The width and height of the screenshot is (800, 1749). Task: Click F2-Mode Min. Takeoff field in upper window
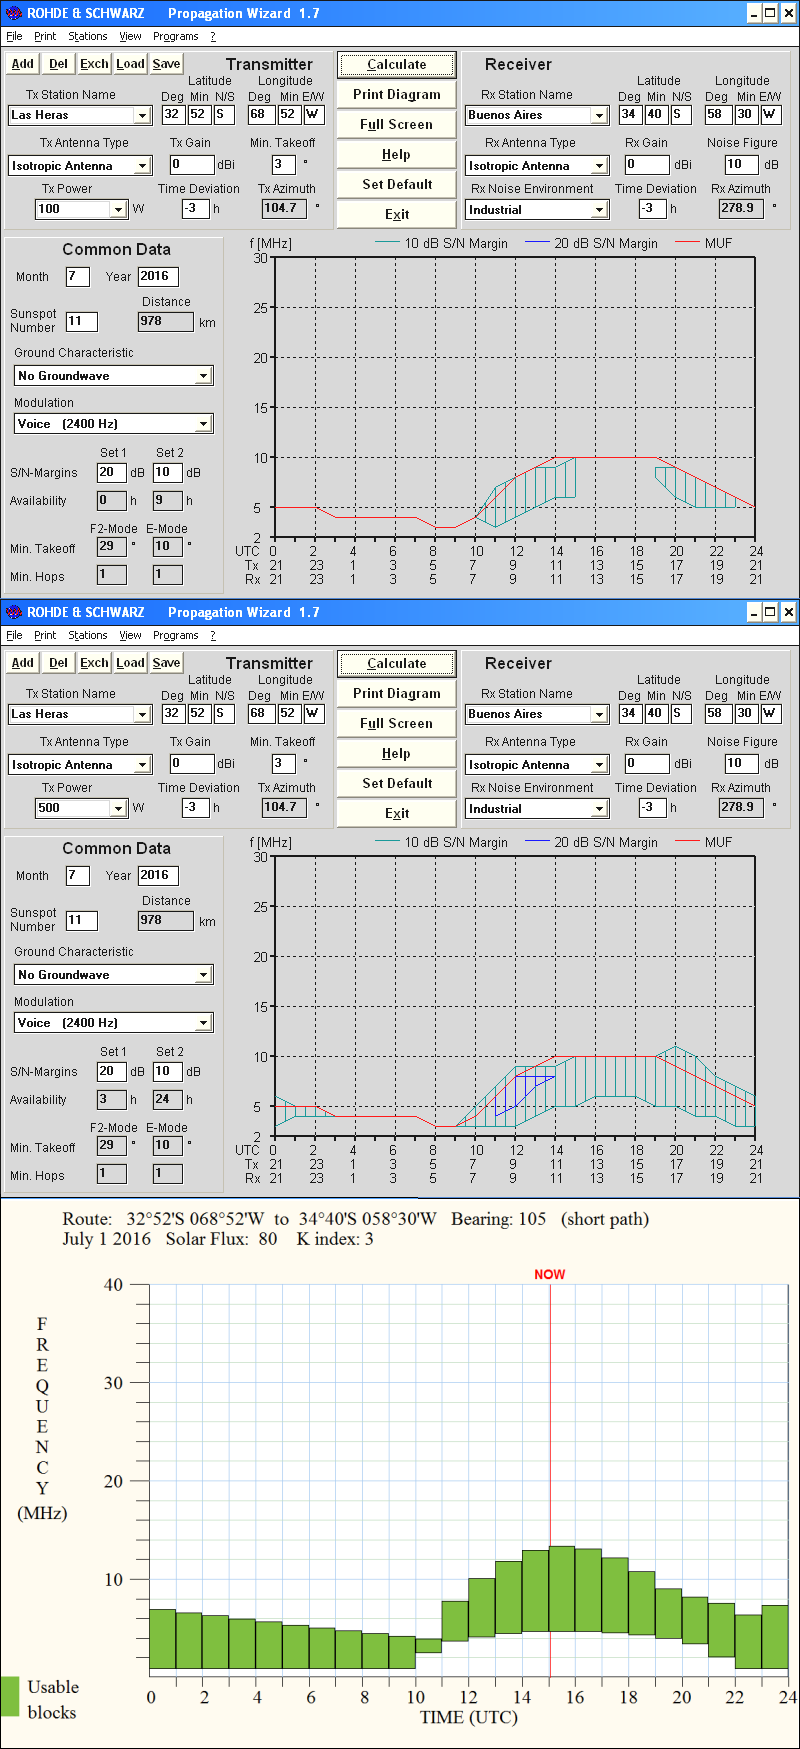111,546
